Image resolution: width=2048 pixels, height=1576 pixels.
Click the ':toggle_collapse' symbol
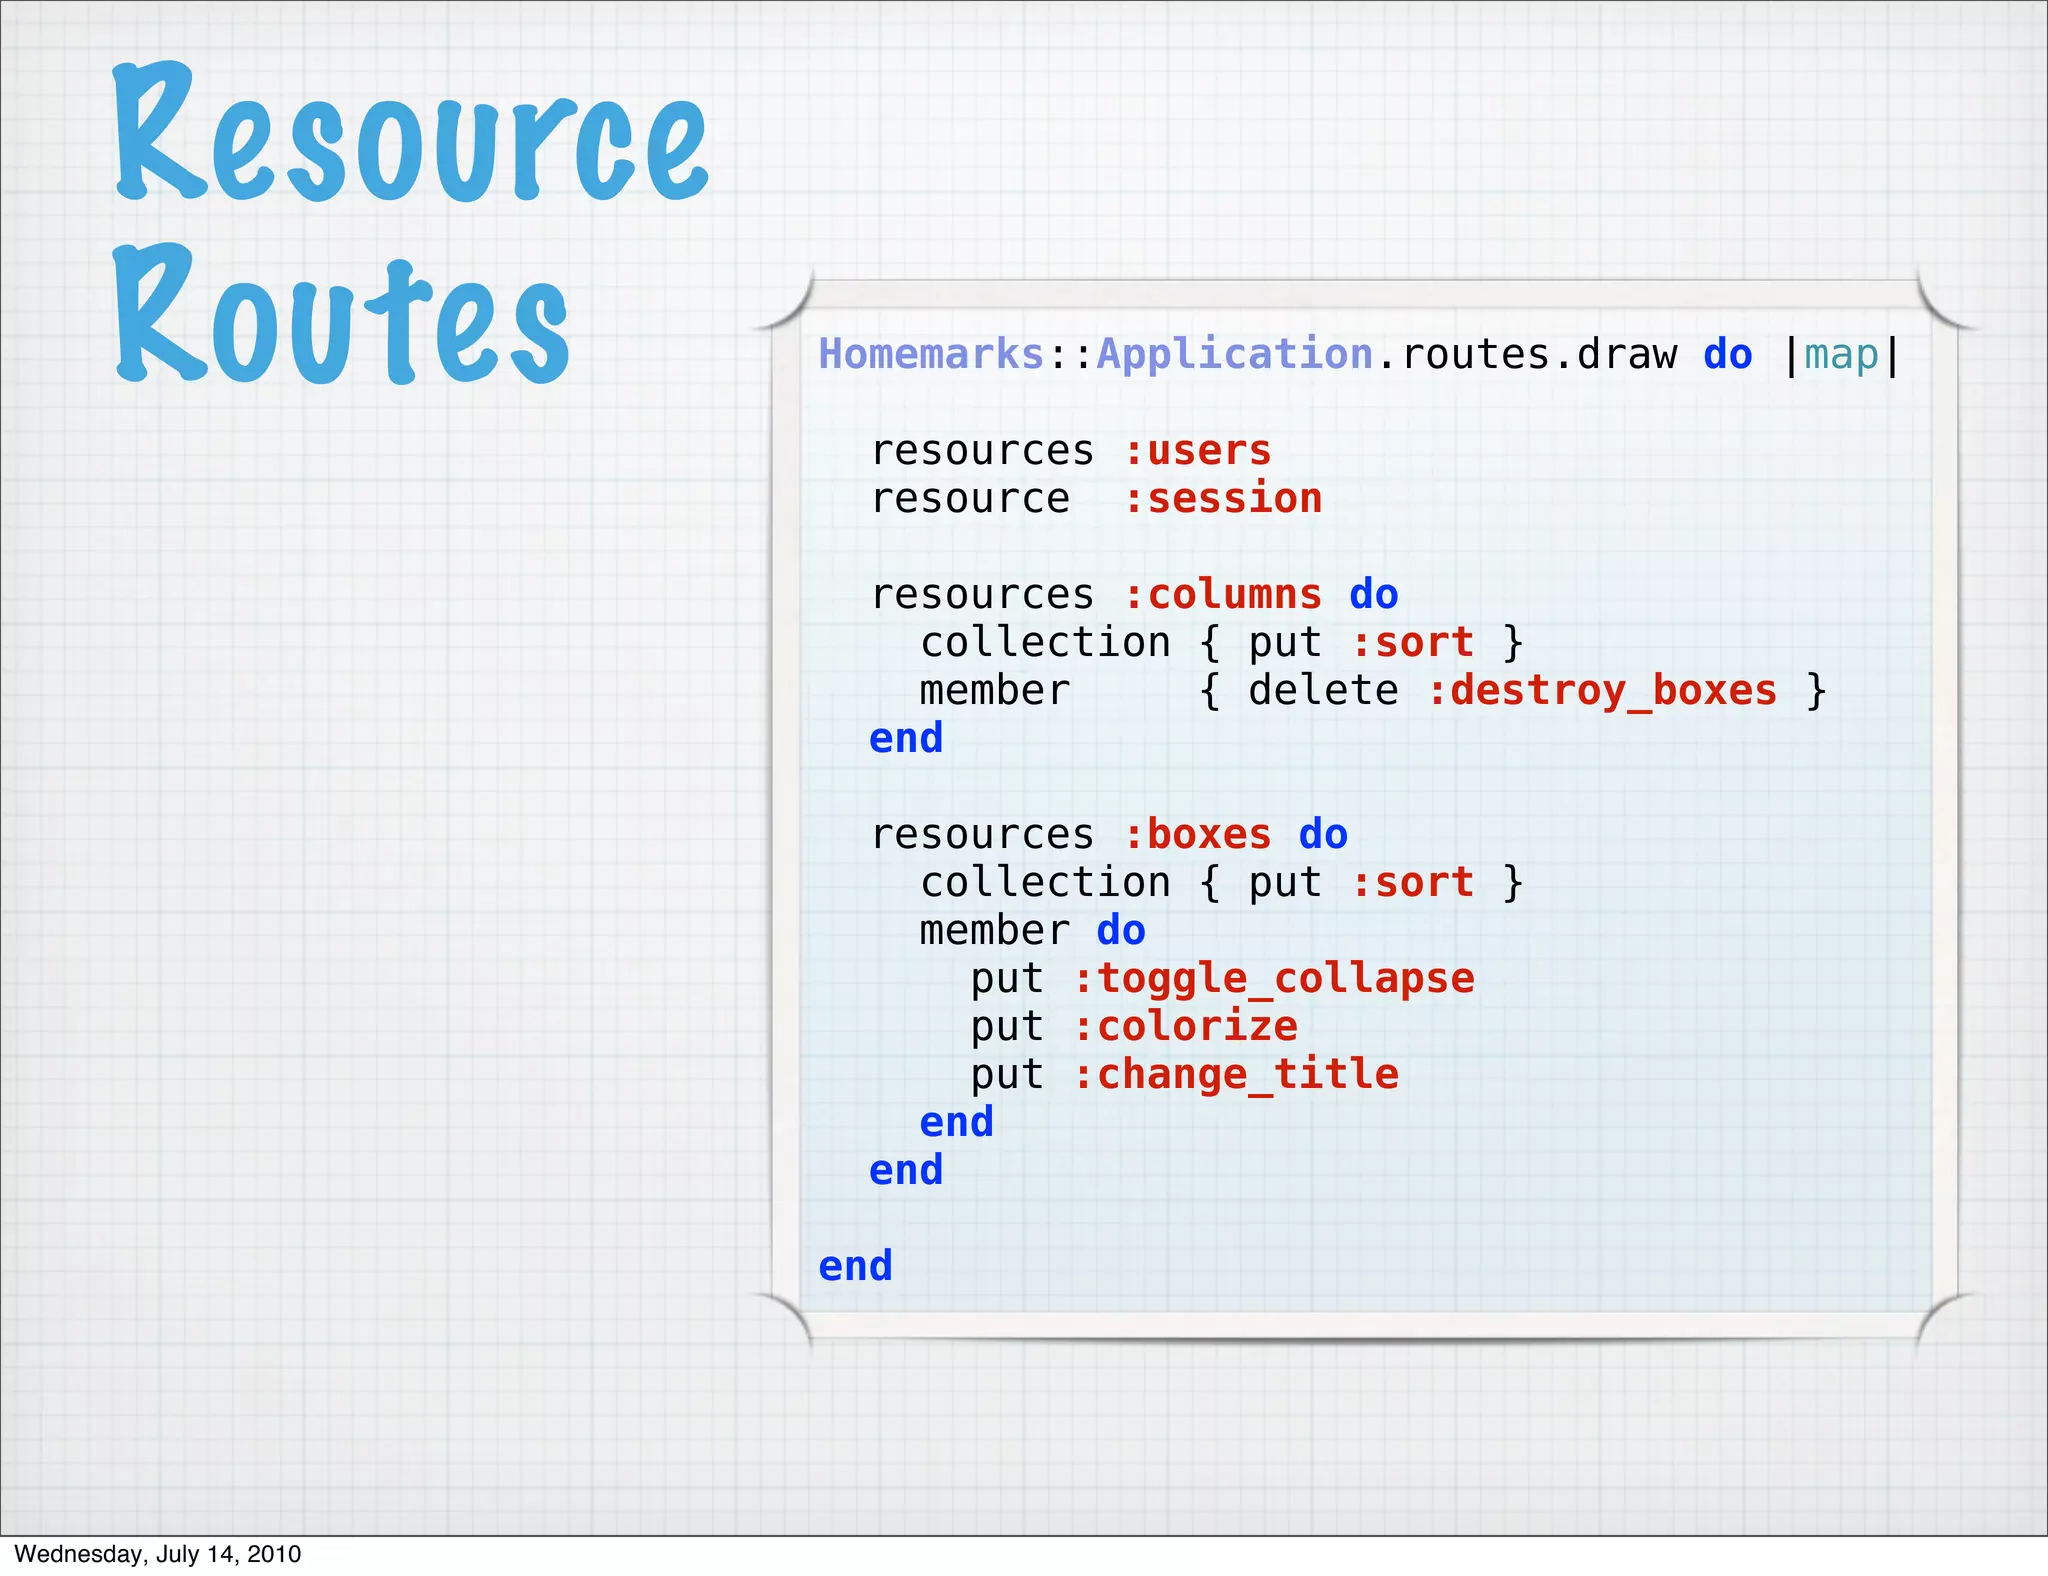[1273, 979]
